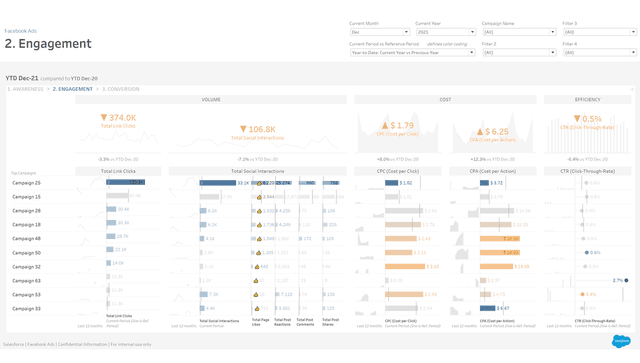640x363 pixels.
Task: Select the Campaign 63 row label
Action: [x=27, y=281]
